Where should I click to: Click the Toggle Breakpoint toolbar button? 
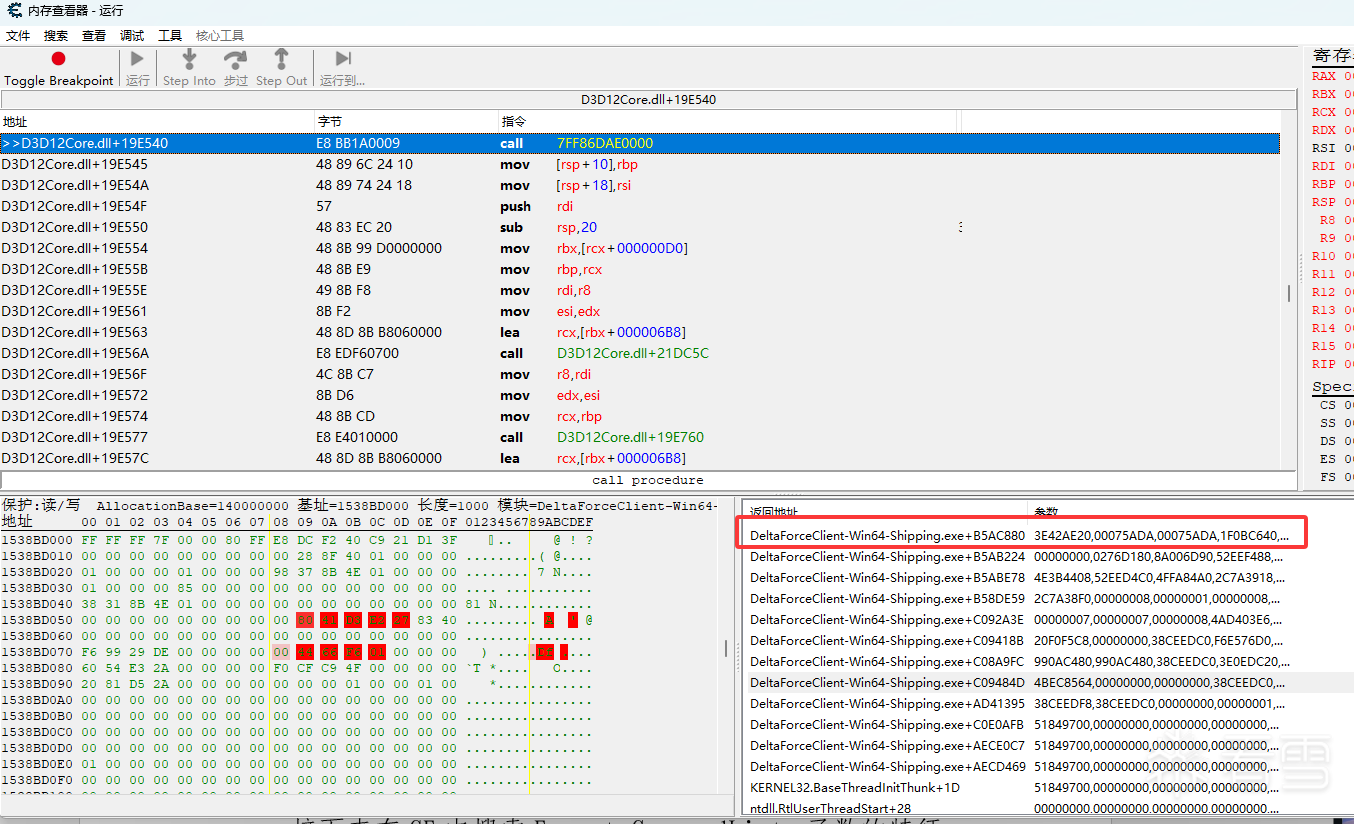pyautogui.click(x=58, y=68)
